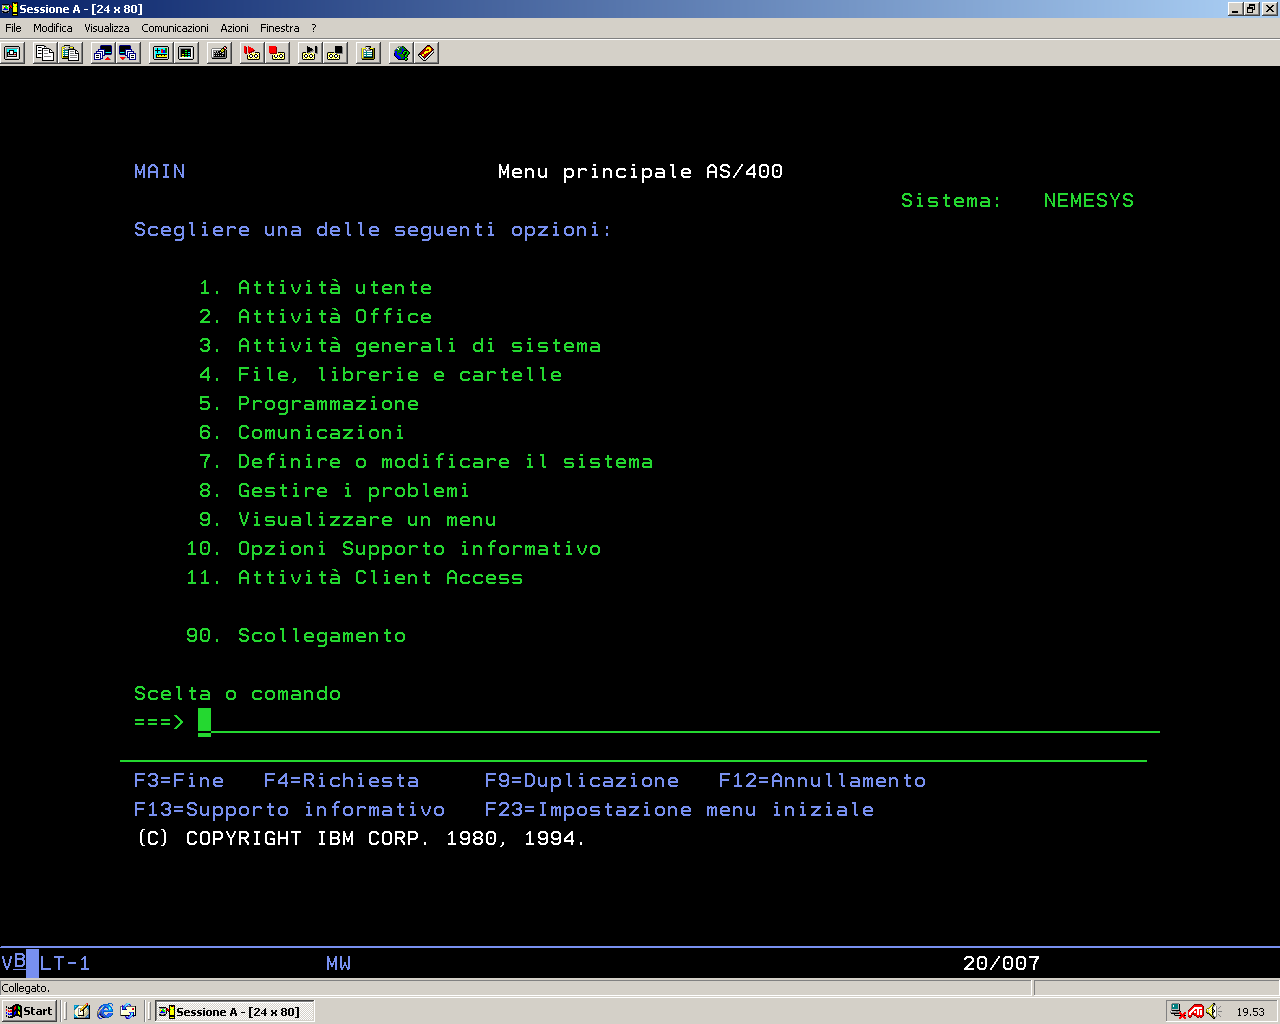
Task: Click the Paste clipboard toolbar icon
Action: (x=71, y=53)
